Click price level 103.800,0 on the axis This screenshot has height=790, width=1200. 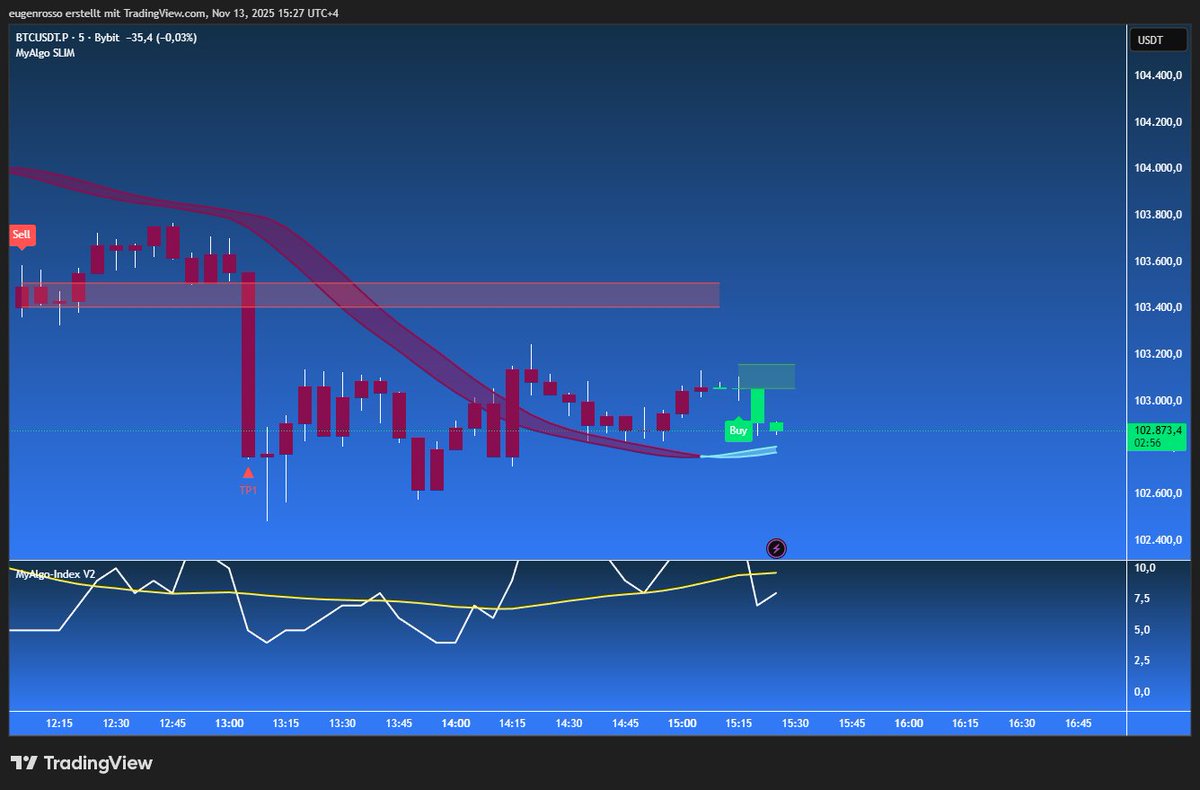1158,215
